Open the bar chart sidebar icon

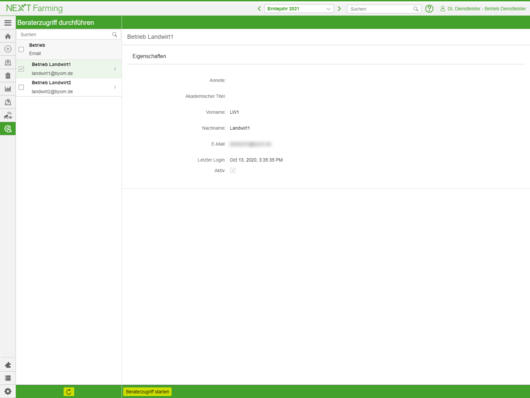(8, 89)
